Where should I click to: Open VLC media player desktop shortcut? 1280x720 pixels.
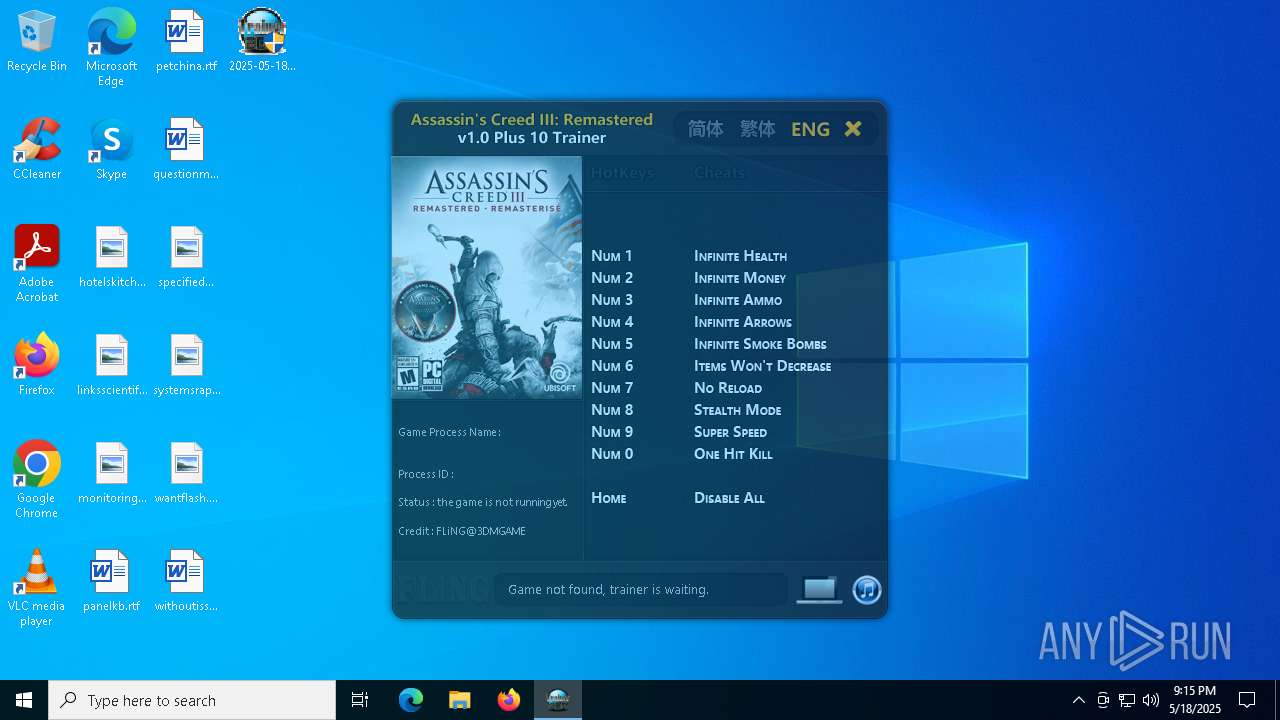(x=37, y=588)
